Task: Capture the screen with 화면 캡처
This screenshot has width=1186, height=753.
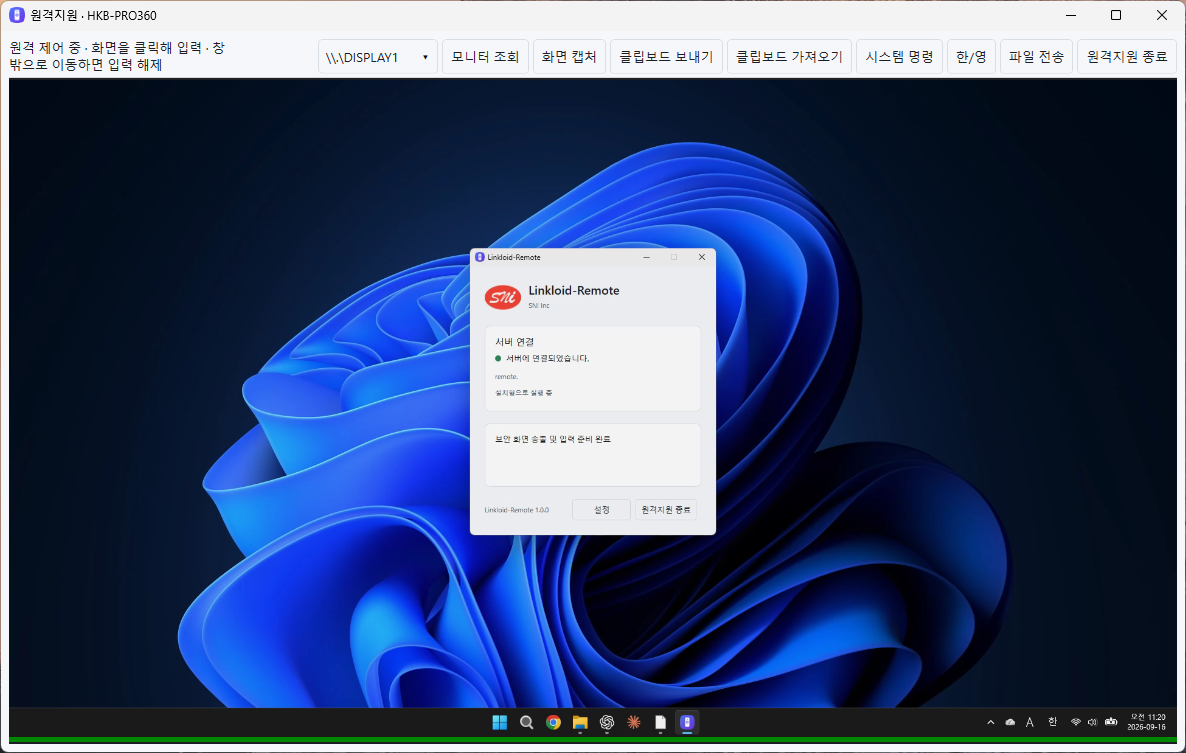Action: pyautogui.click(x=569, y=57)
